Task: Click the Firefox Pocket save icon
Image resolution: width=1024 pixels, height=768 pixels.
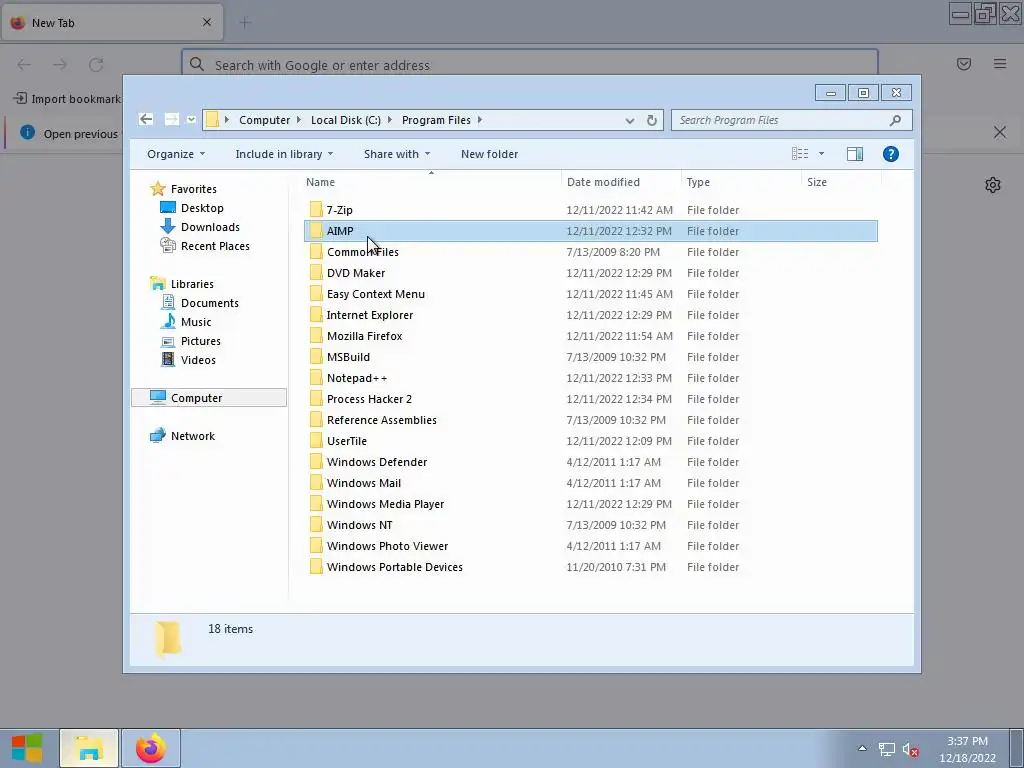Action: tap(964, 63)
